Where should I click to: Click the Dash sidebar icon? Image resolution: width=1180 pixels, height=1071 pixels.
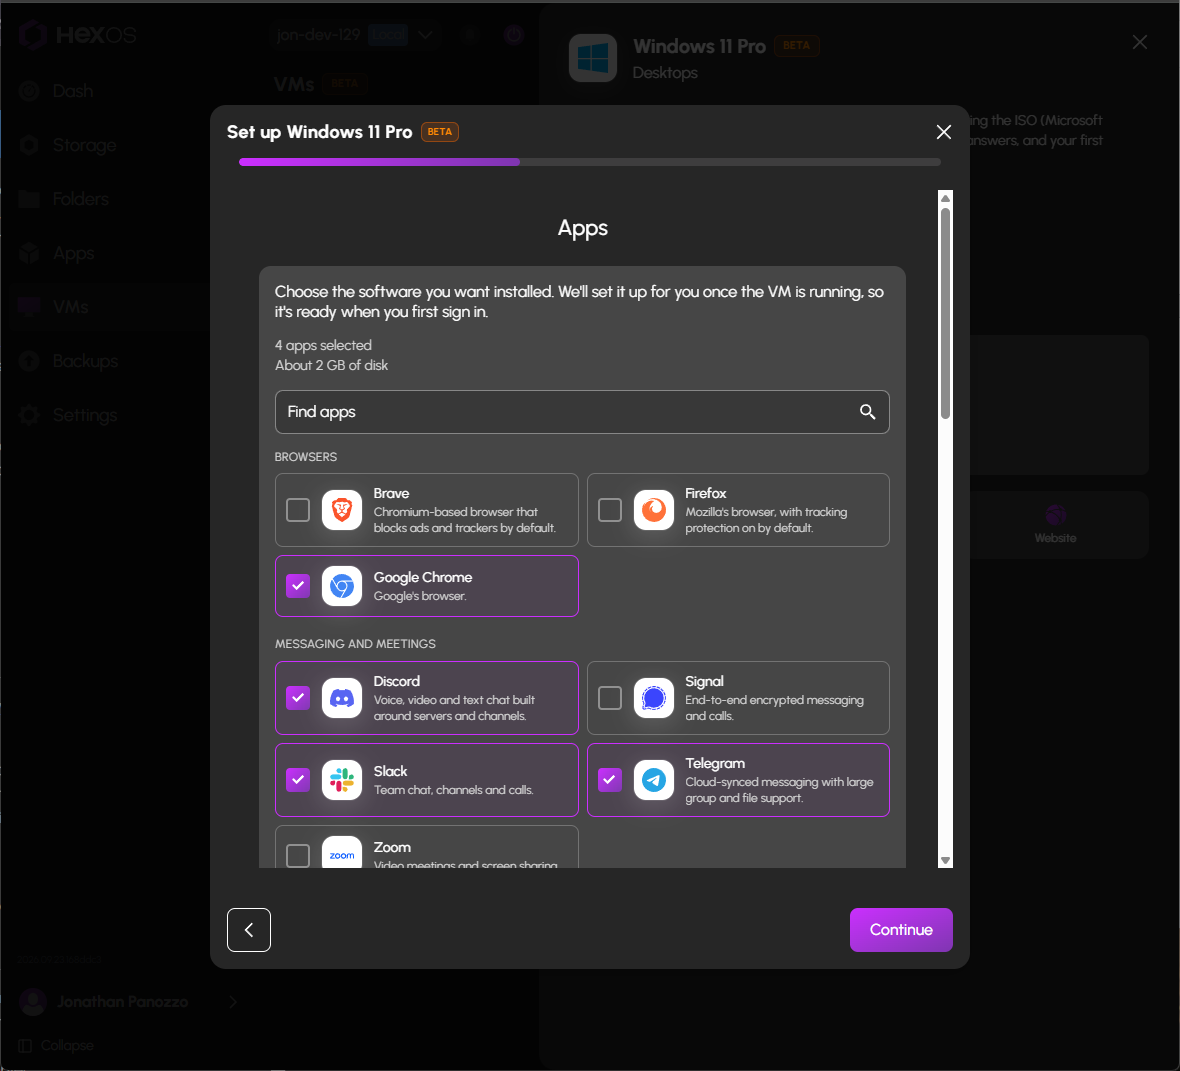29,91
